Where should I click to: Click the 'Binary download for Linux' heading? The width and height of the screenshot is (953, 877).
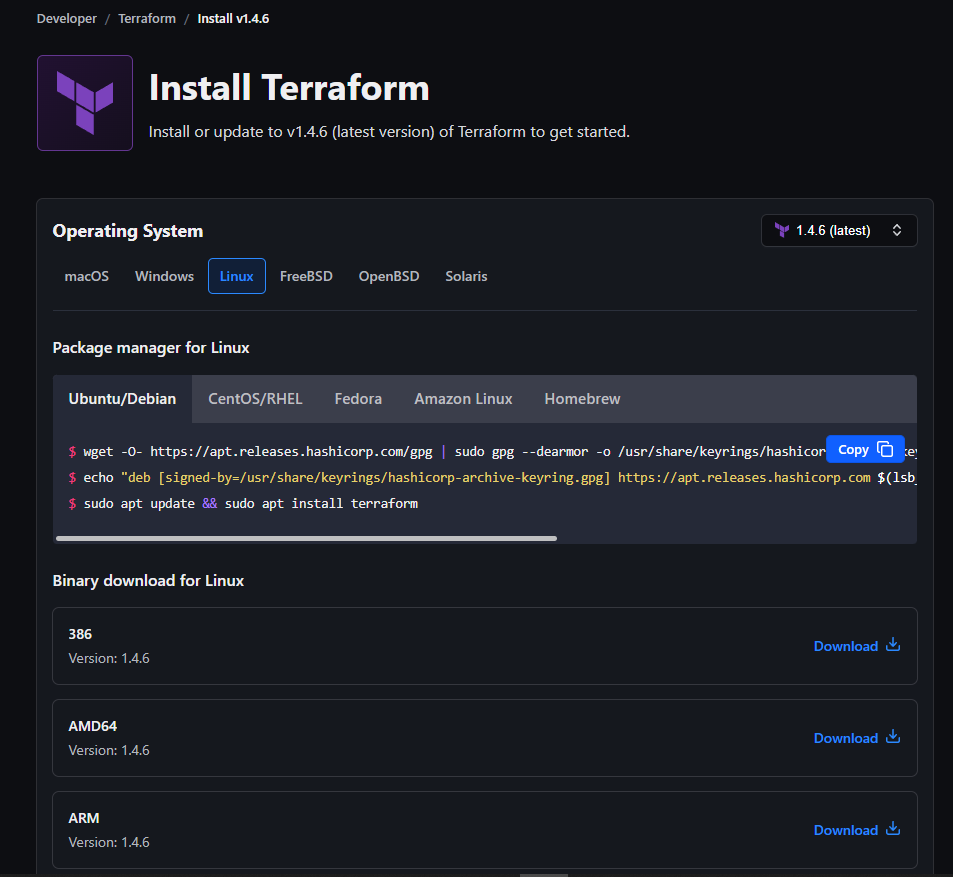148,580
